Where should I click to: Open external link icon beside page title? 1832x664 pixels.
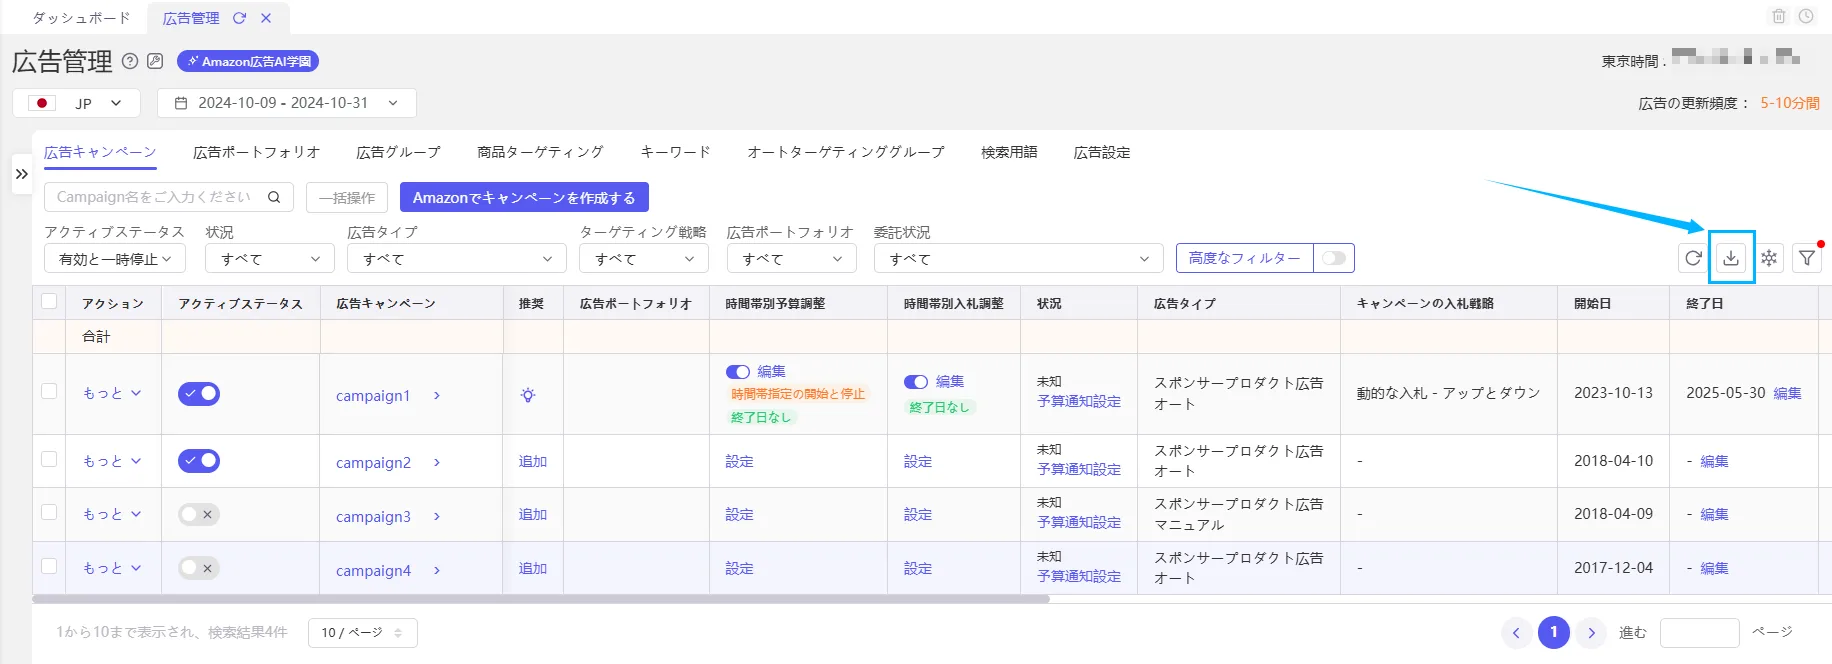[155, 61]
